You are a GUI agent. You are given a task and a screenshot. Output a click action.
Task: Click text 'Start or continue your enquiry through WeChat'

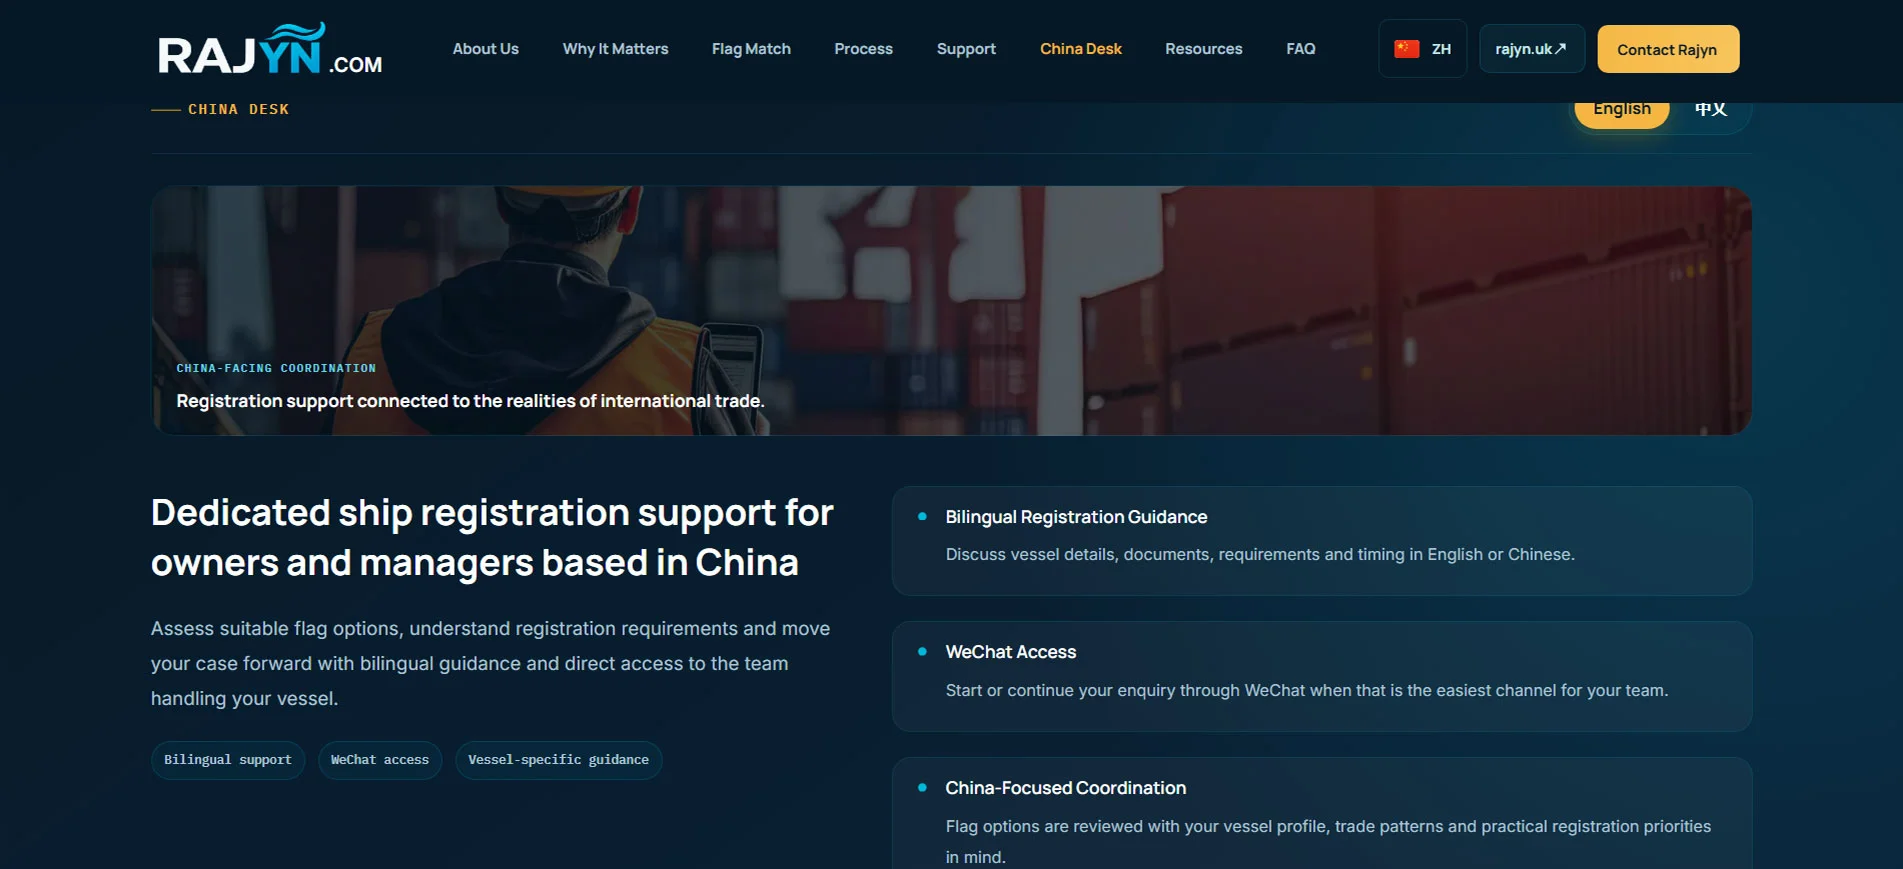point(1307,690)
